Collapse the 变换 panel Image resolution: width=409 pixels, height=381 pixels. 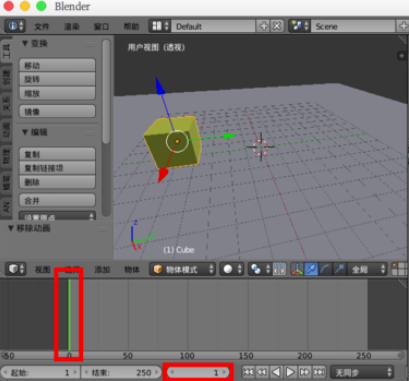coord(25,43)
